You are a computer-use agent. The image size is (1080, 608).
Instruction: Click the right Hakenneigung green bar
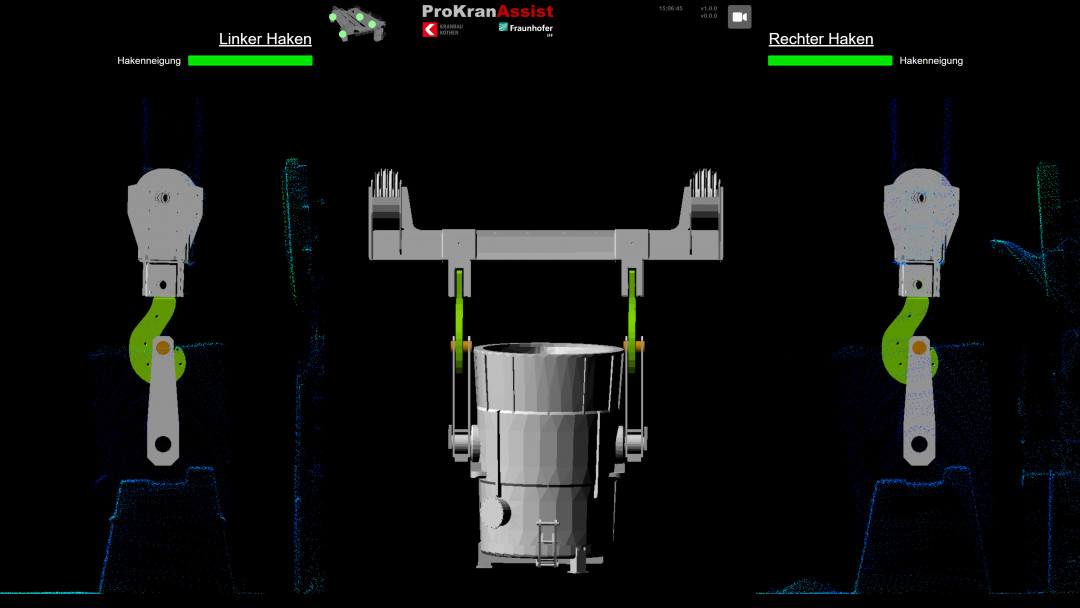830,61
